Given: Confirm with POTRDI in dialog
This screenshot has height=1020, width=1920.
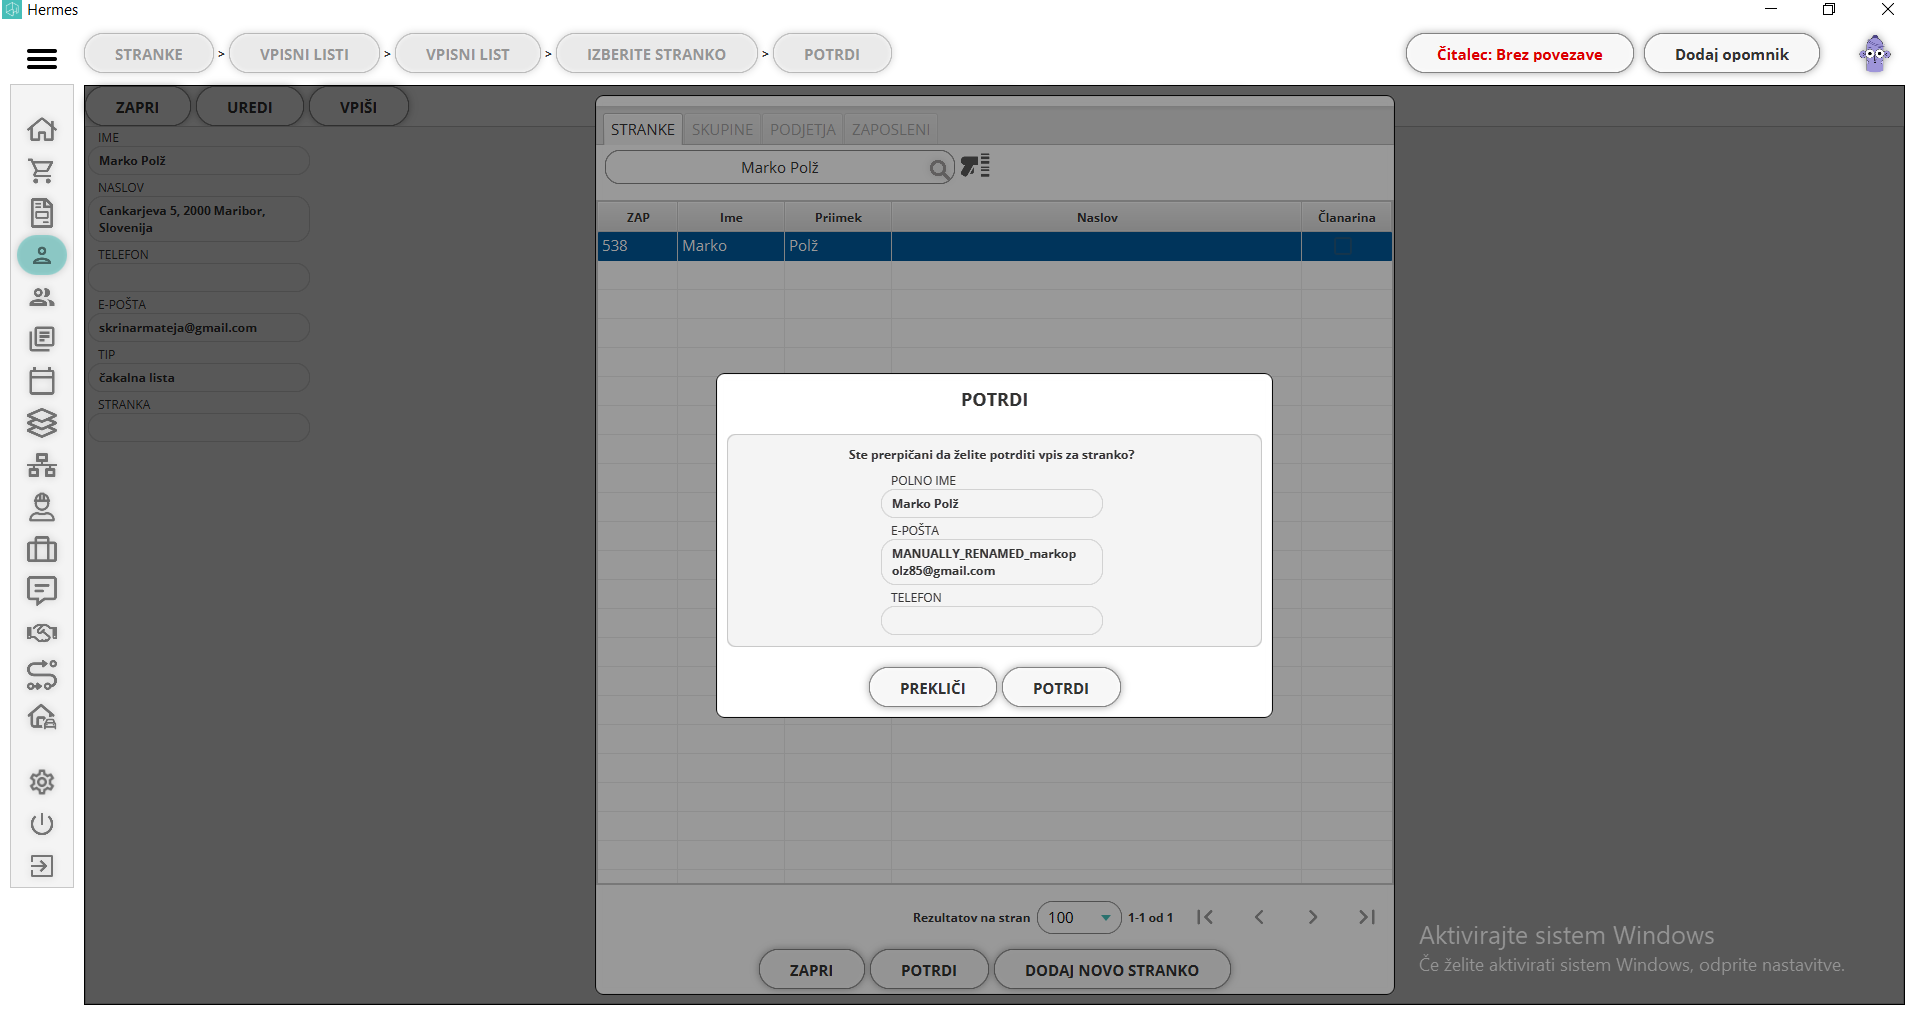Looking at the screenshot, I should point(1061,688).
